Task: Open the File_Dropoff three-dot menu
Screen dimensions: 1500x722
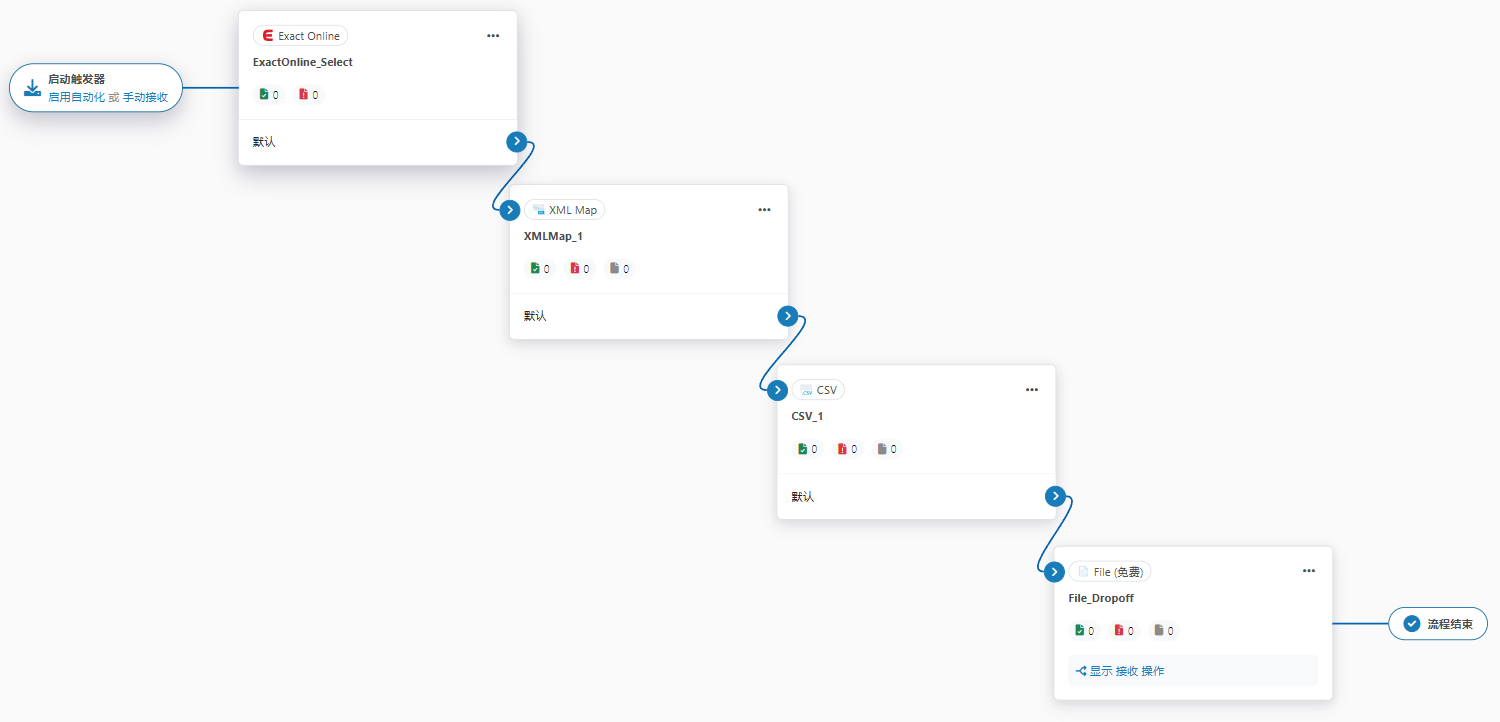Action: coord(1309,571)
